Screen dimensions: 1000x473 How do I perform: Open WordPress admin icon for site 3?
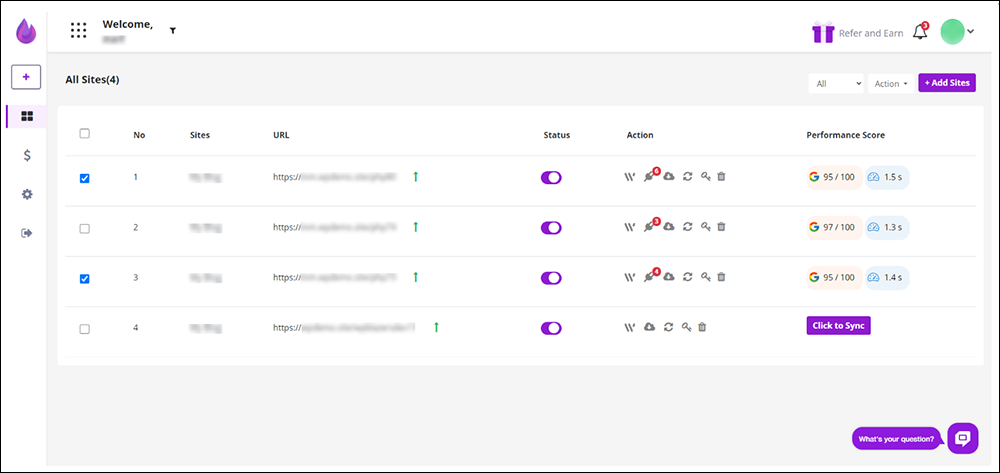[x=629, y=277]
